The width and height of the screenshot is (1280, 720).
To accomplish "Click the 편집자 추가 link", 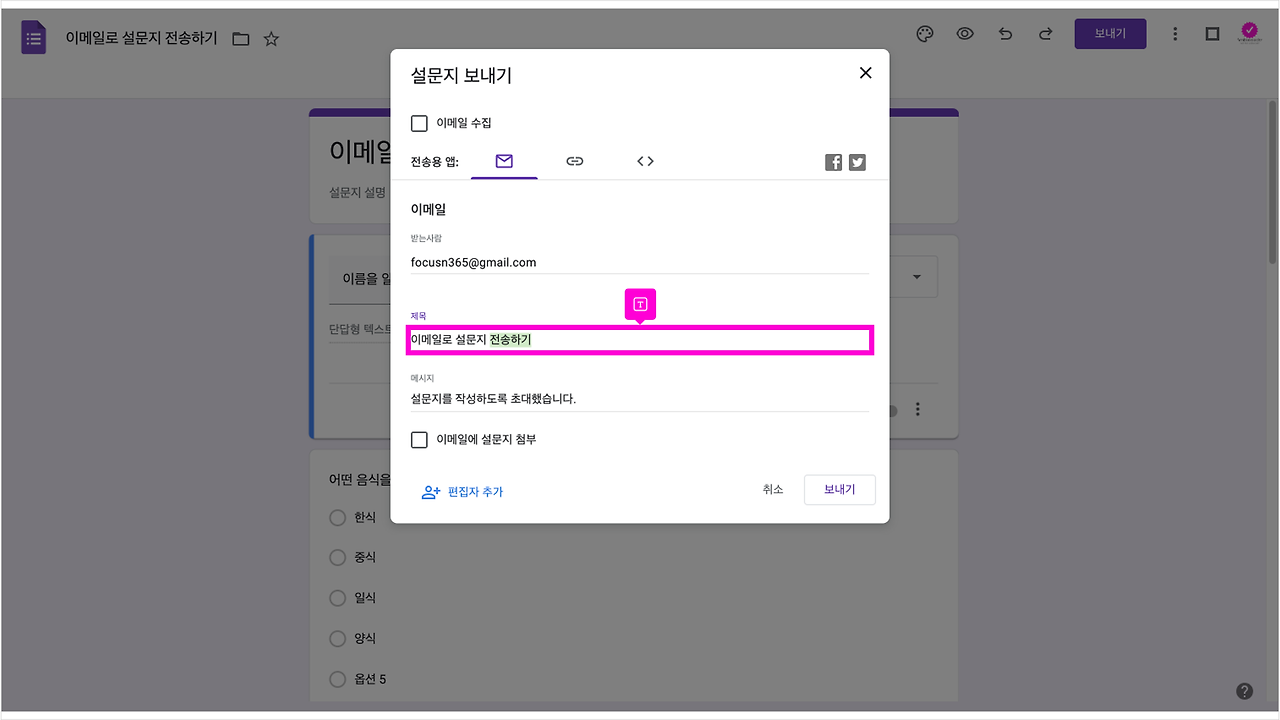I will click(474, 492).
